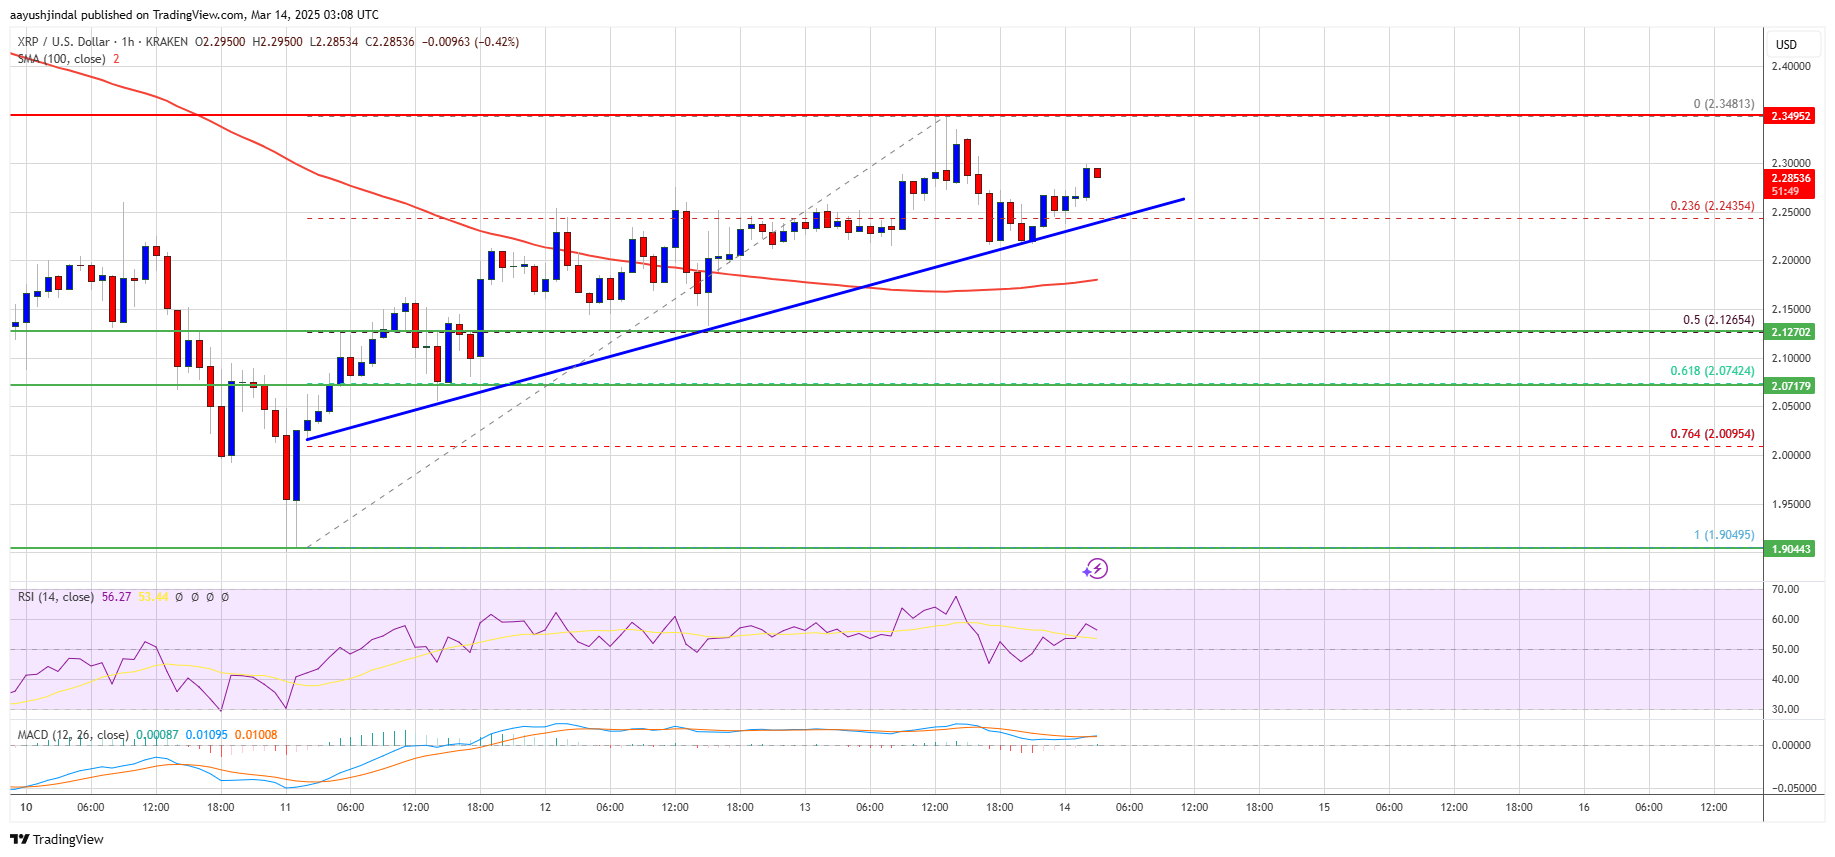1835x857 pixels.
Task: Click the TradingView logo icon at bottom left
Action: [19, 839]
